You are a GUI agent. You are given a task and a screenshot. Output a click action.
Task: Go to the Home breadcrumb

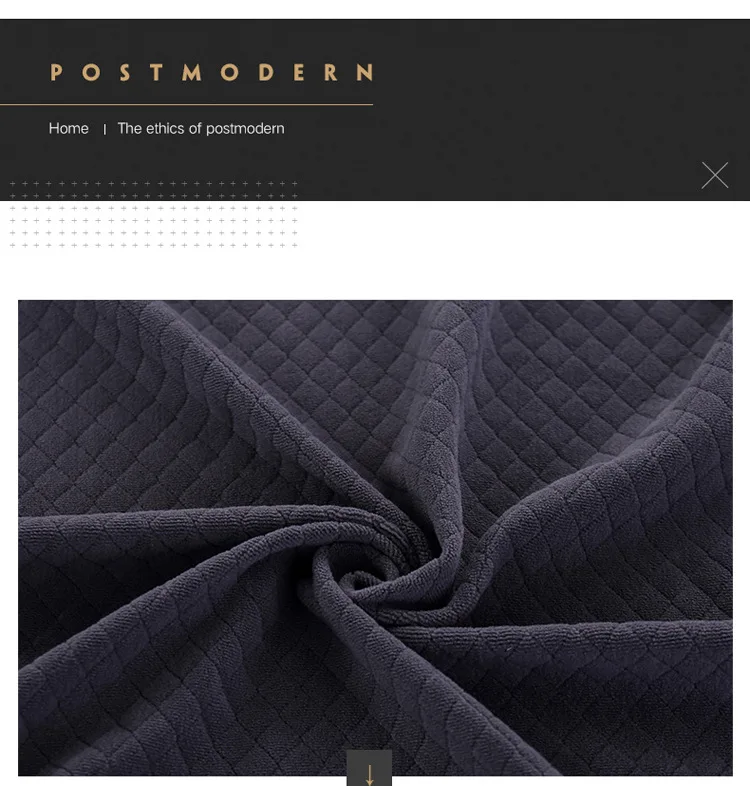[x=69, y=129]
